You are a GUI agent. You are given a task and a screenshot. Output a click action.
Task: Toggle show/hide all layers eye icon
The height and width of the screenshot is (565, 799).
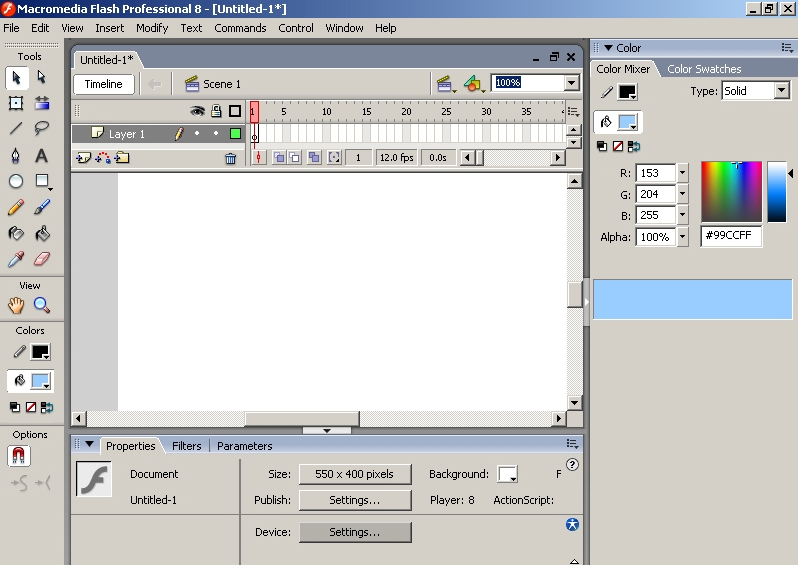tap(197, 111)
